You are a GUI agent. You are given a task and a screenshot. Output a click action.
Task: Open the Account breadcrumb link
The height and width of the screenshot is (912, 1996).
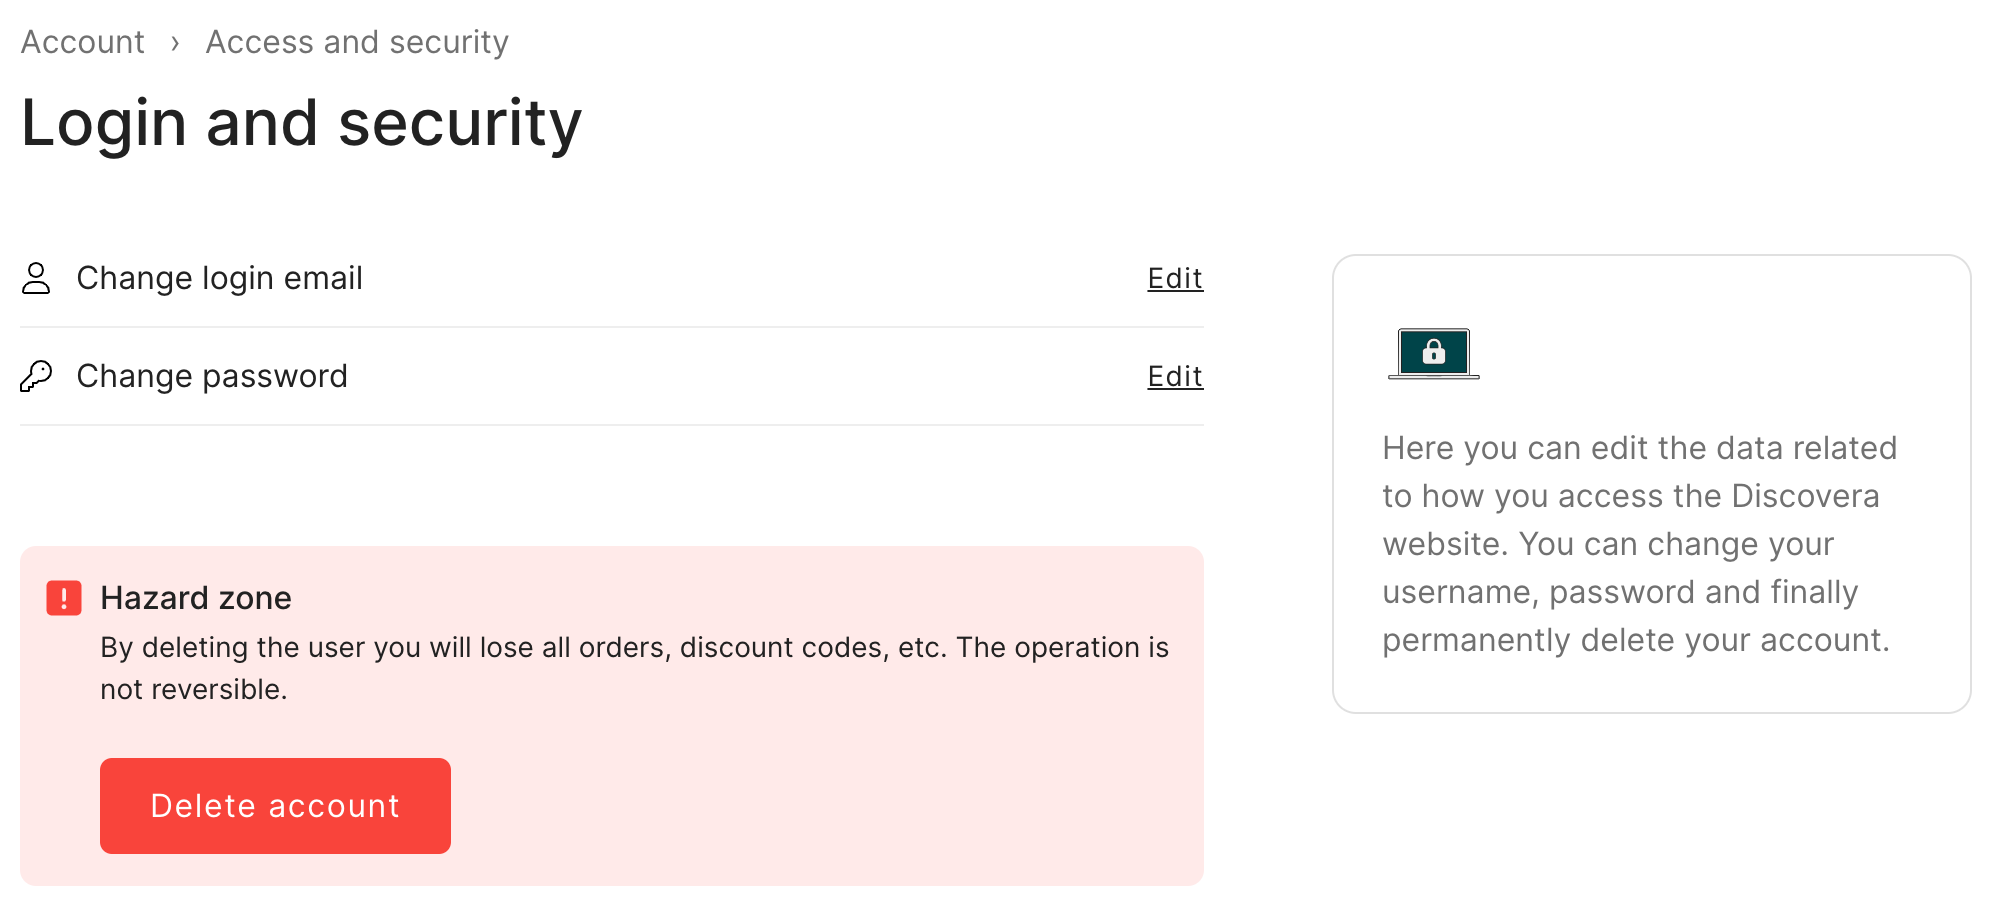pyautogui.click(x=81, y=42)
